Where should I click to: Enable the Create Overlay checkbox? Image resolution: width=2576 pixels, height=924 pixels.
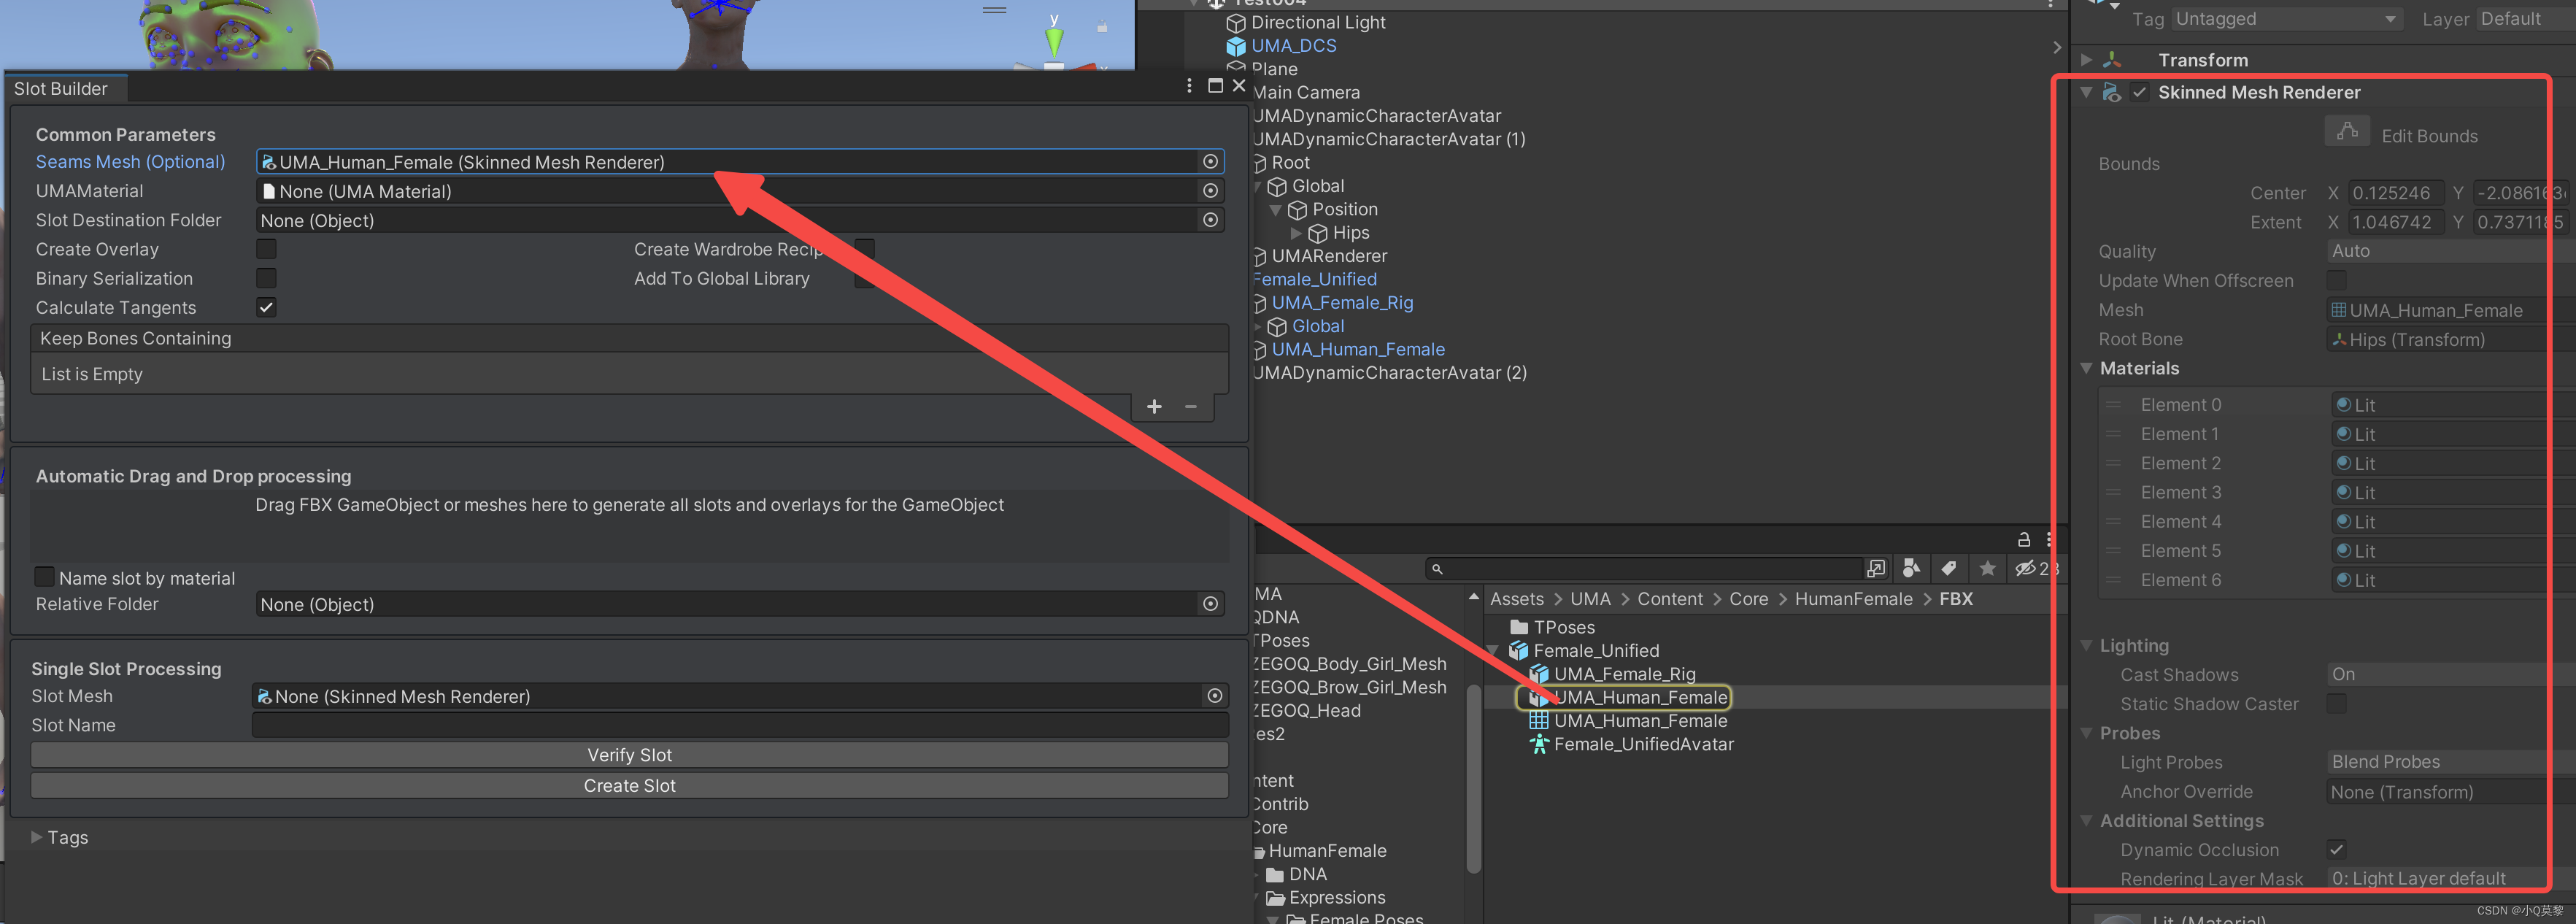click(x=266, y=249)
